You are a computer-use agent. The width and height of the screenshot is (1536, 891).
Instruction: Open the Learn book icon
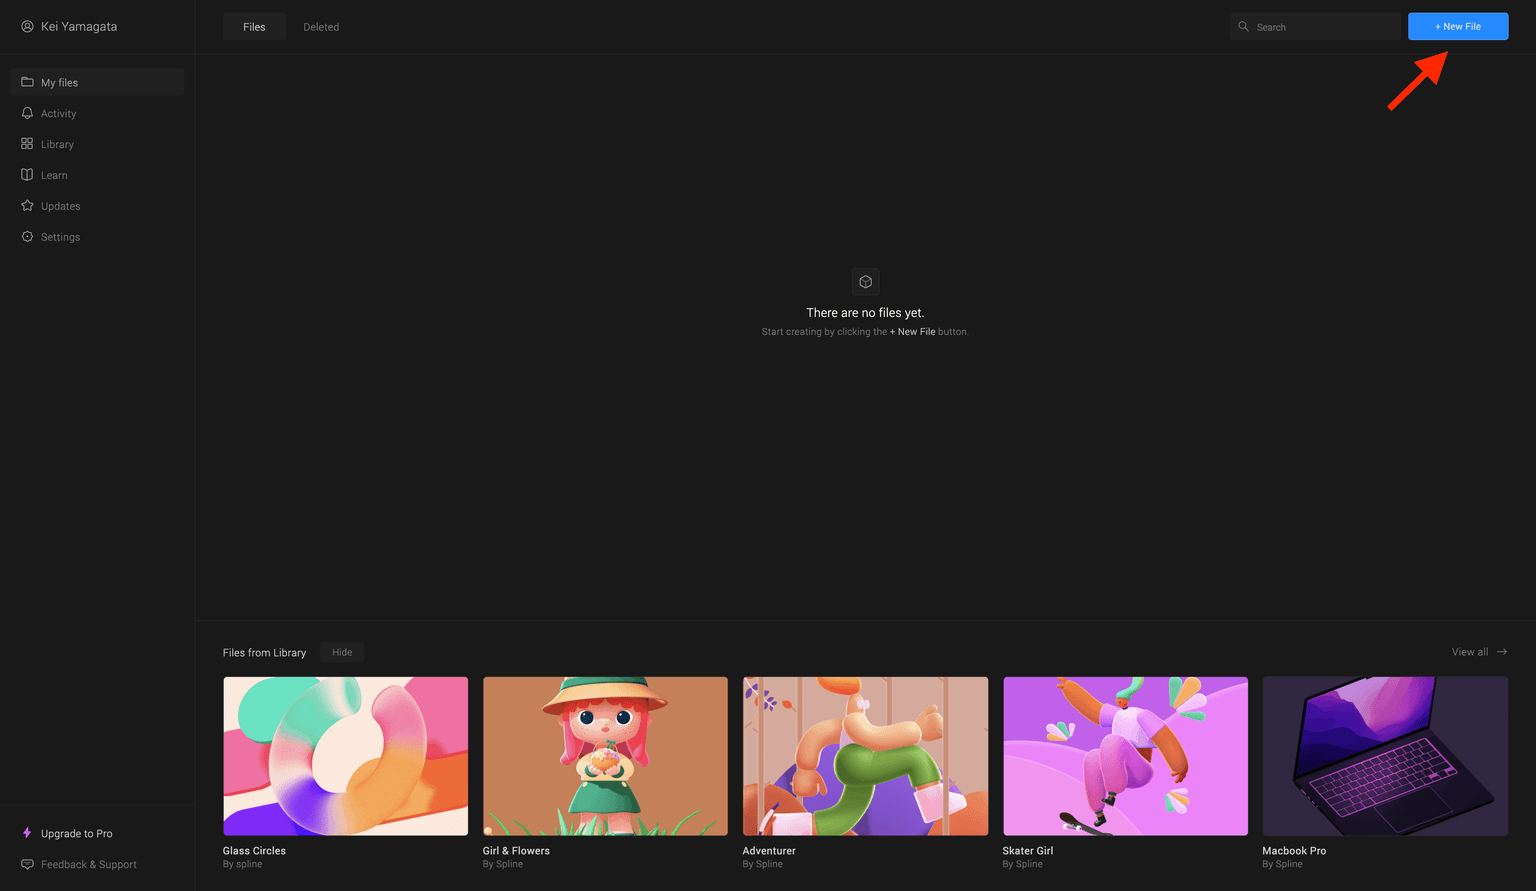click(27, 175)
